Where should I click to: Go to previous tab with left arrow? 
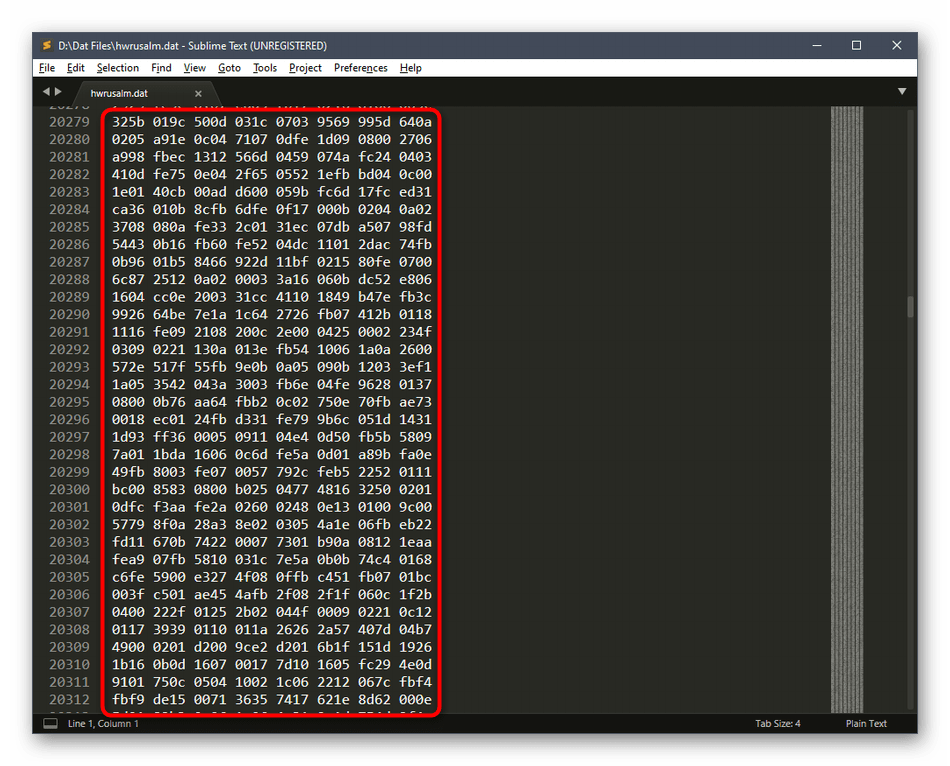45,92
